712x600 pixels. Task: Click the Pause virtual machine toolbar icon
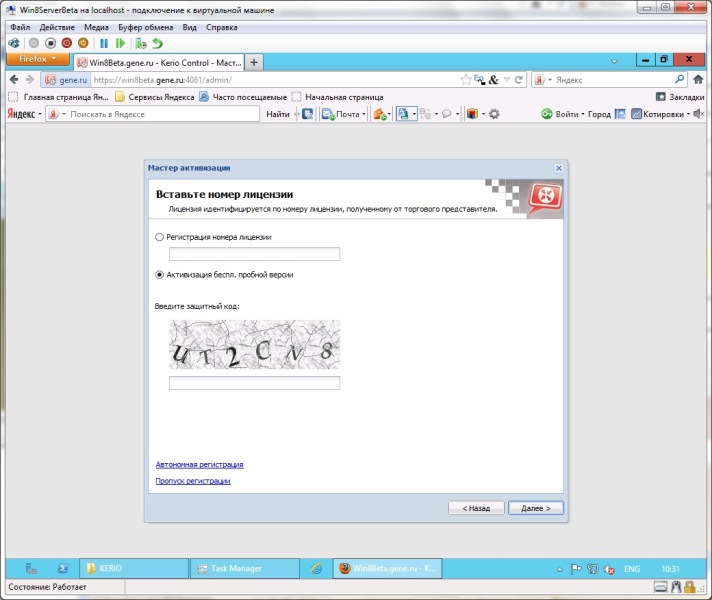click(x=104, y=43)
